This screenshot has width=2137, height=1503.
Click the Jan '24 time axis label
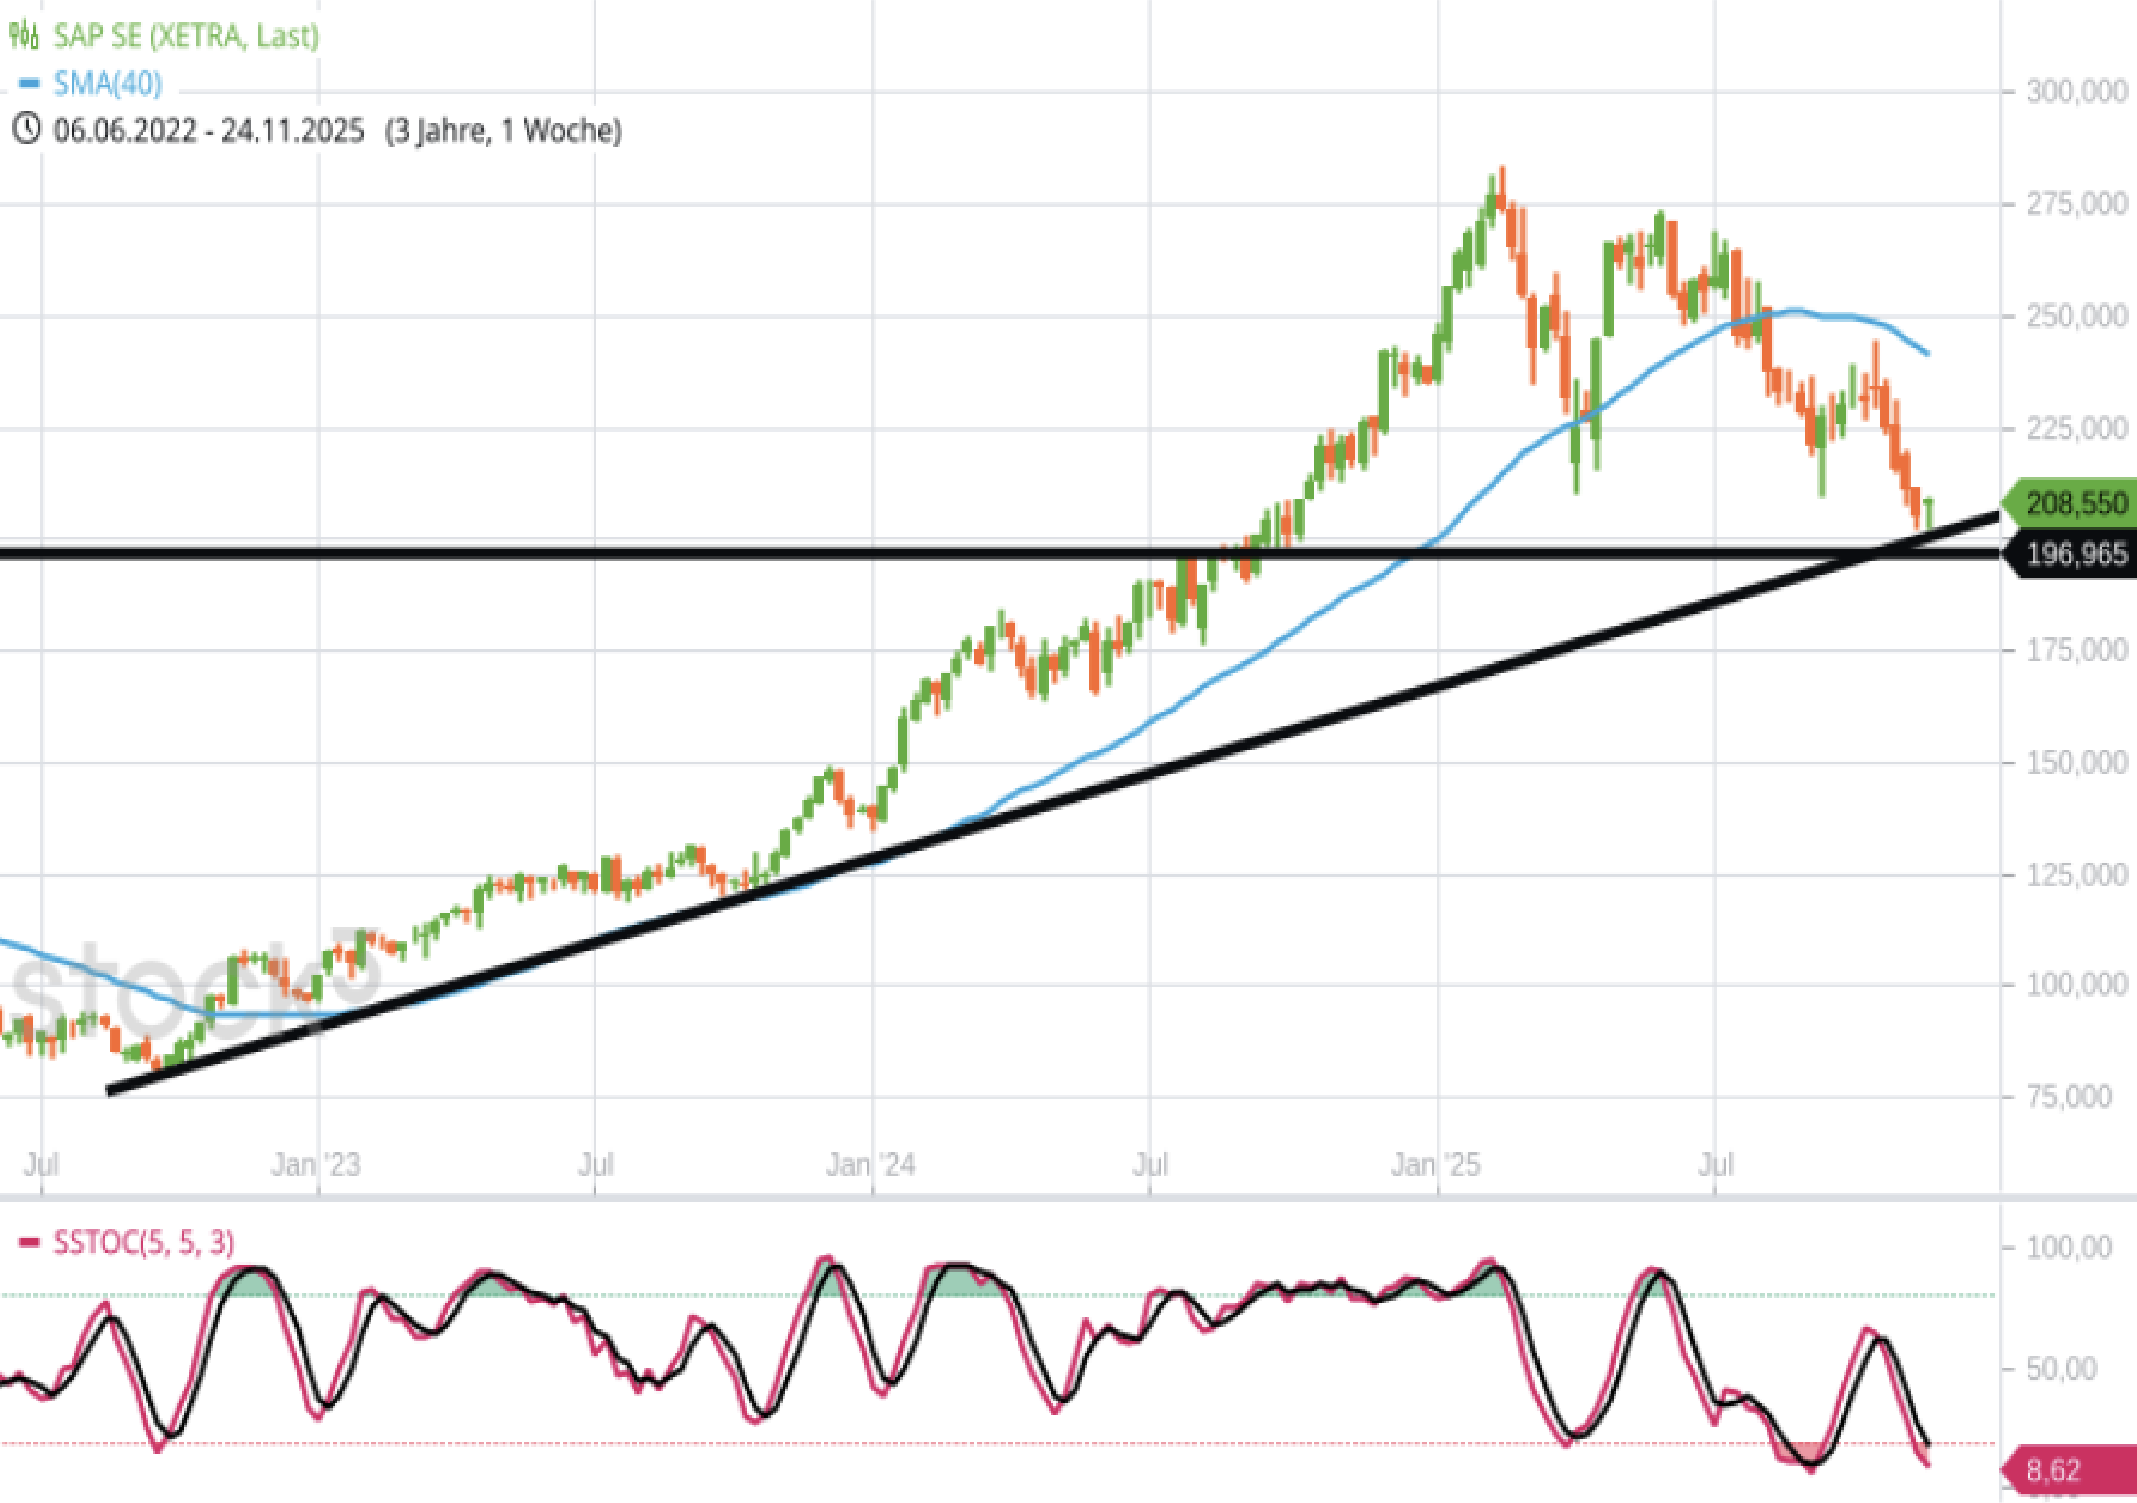point(870,1165)
